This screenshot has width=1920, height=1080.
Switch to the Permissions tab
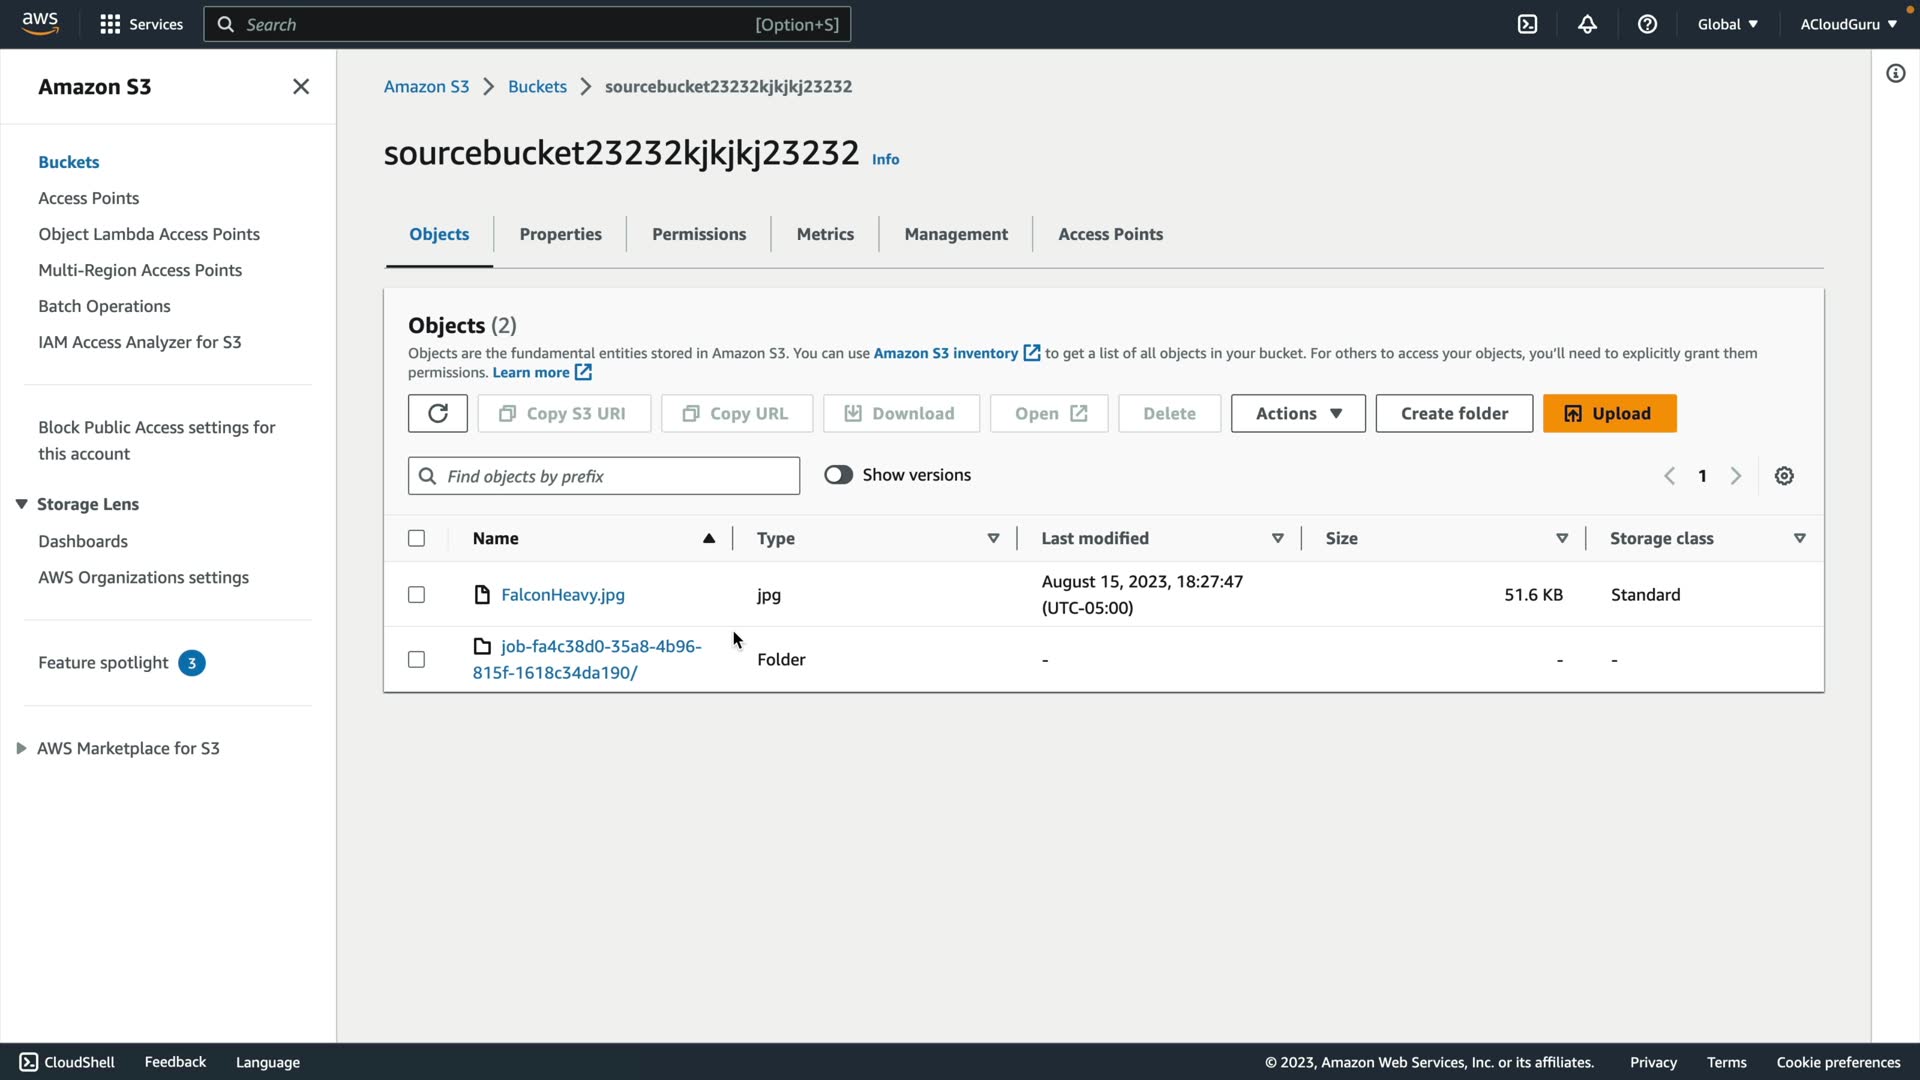coord(698,234)
